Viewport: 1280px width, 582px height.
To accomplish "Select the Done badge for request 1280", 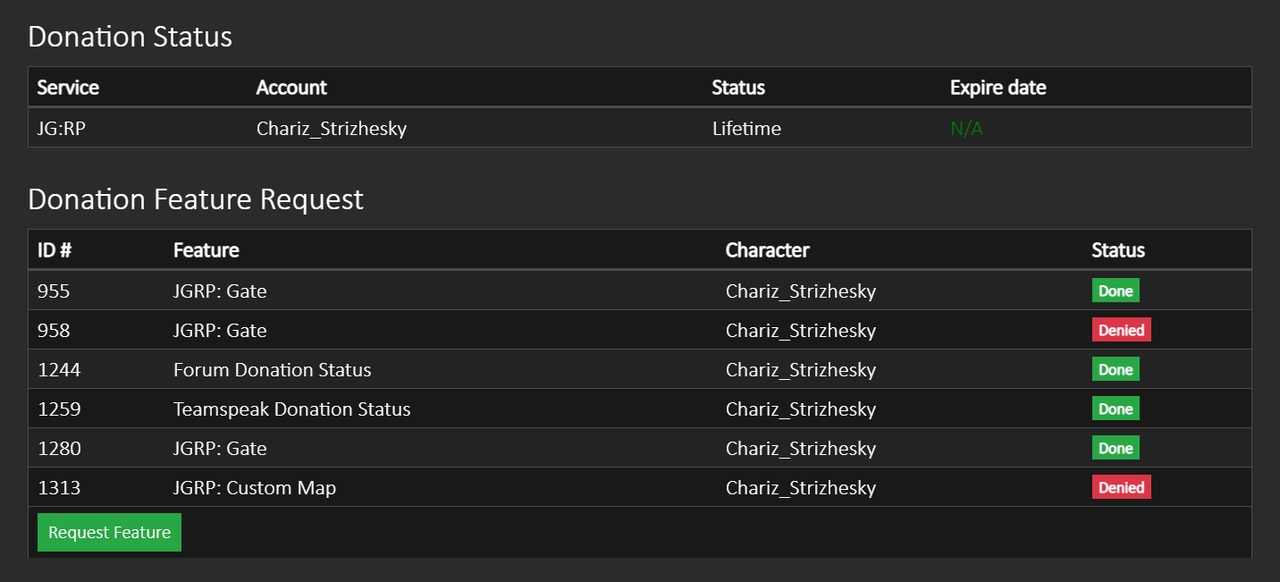I will tap(1115, 448).
